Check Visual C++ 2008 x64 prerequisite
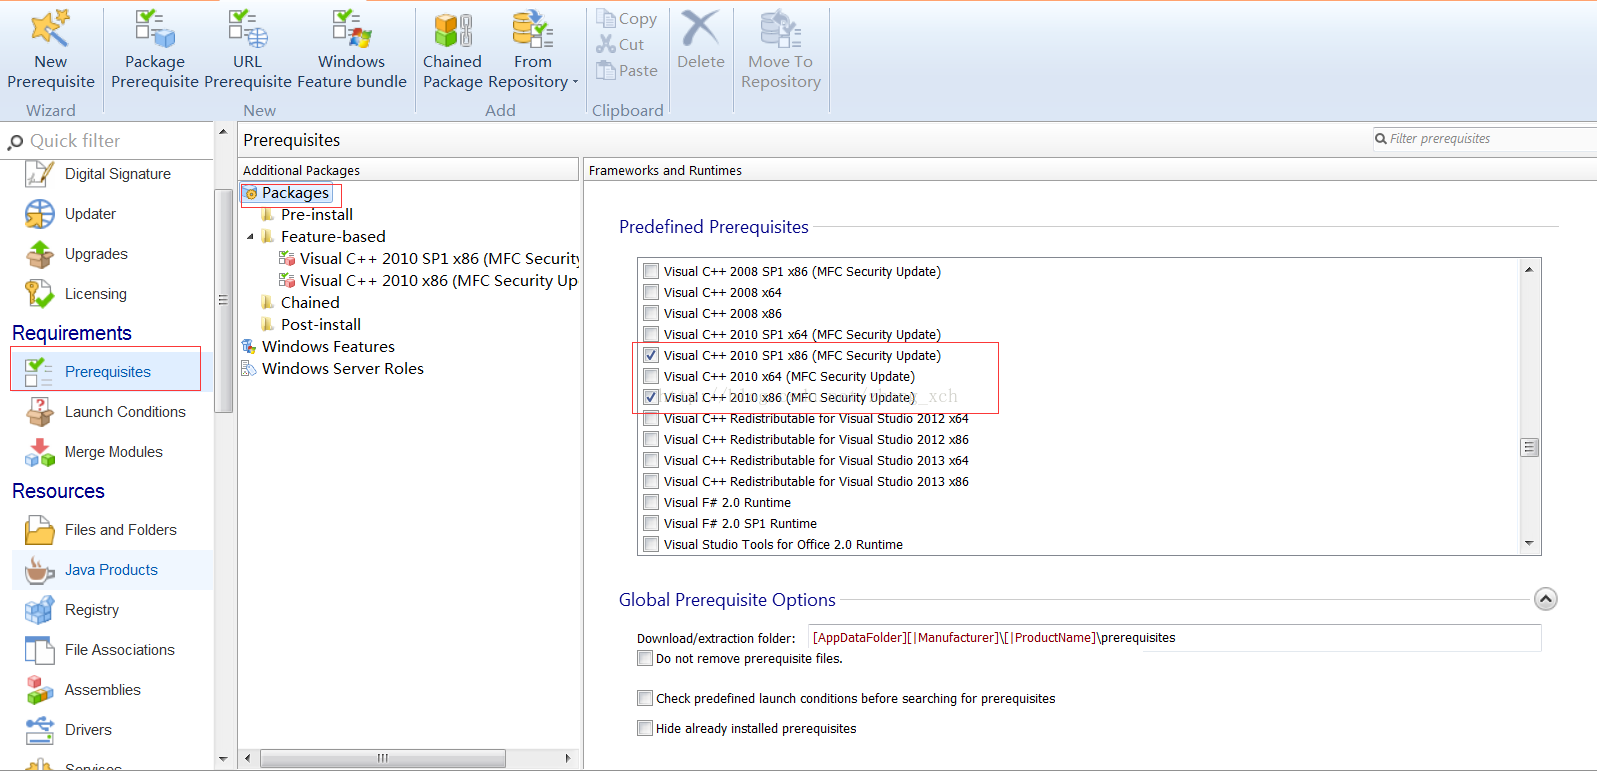 coord(651,292)
